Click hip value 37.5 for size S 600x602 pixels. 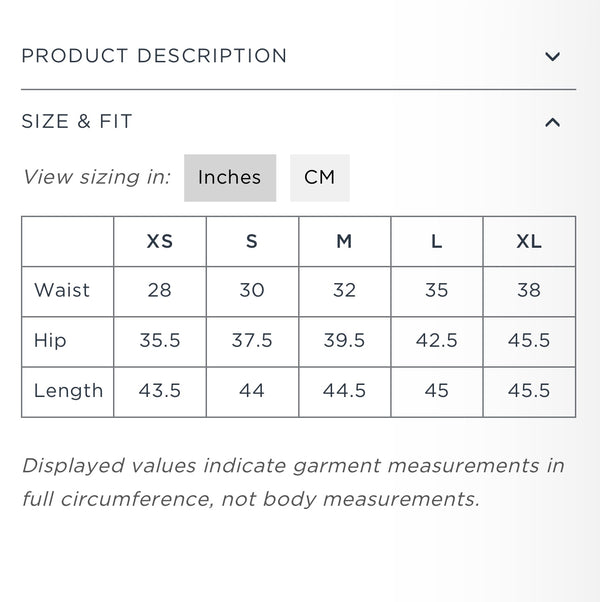tap(252, 340)
